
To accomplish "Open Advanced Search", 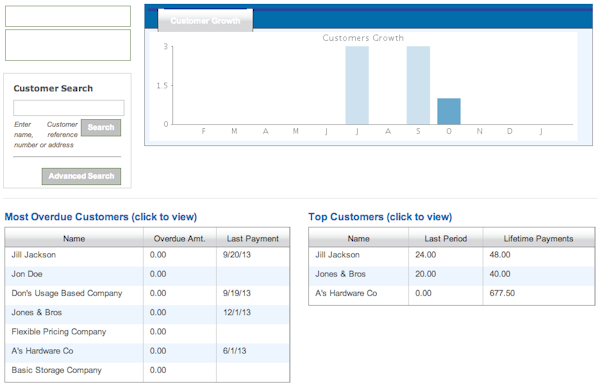I will coord(81,176).
